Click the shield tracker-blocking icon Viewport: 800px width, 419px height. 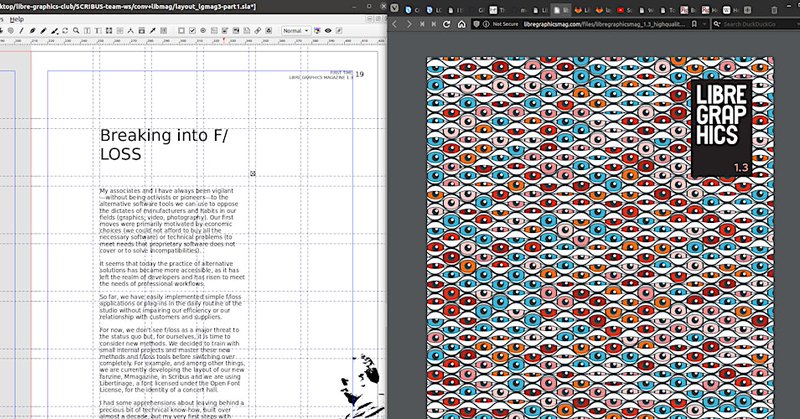pos(476,24)
